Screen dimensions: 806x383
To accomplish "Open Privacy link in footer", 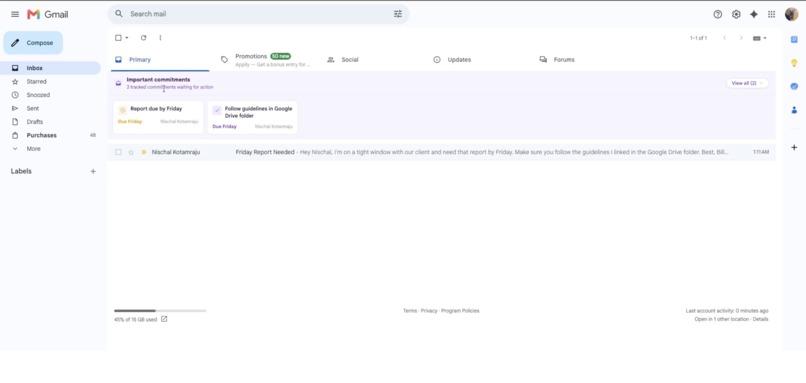I will pyautogui.click(x=429, y=311).
